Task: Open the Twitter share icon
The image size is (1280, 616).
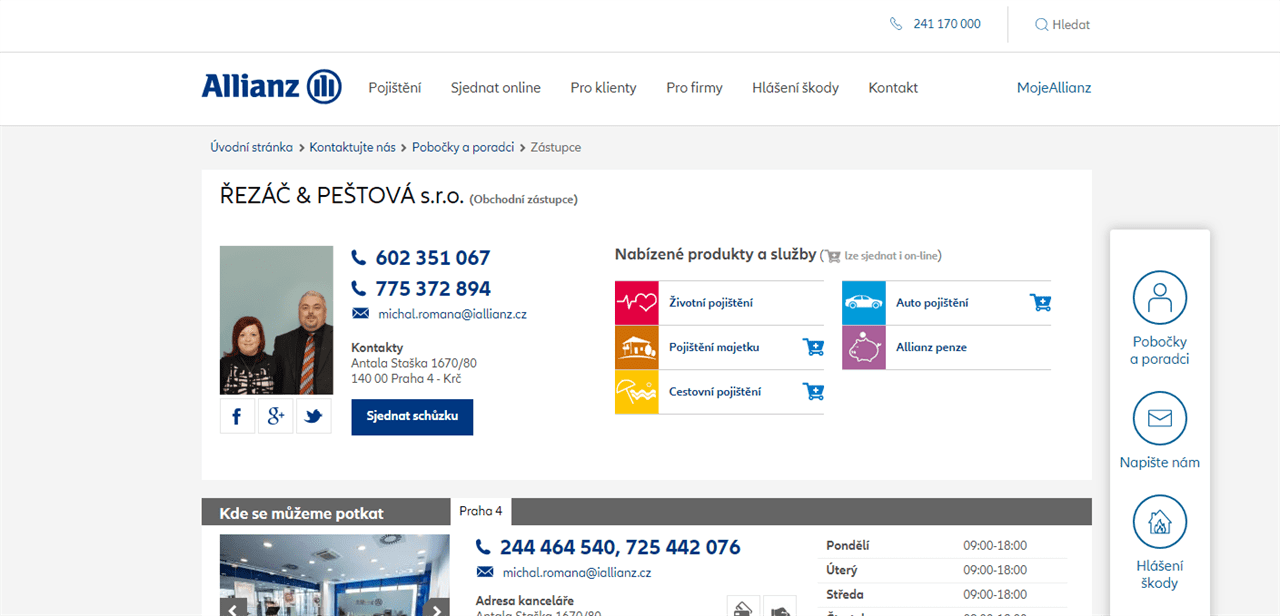Action: point(314,416)
